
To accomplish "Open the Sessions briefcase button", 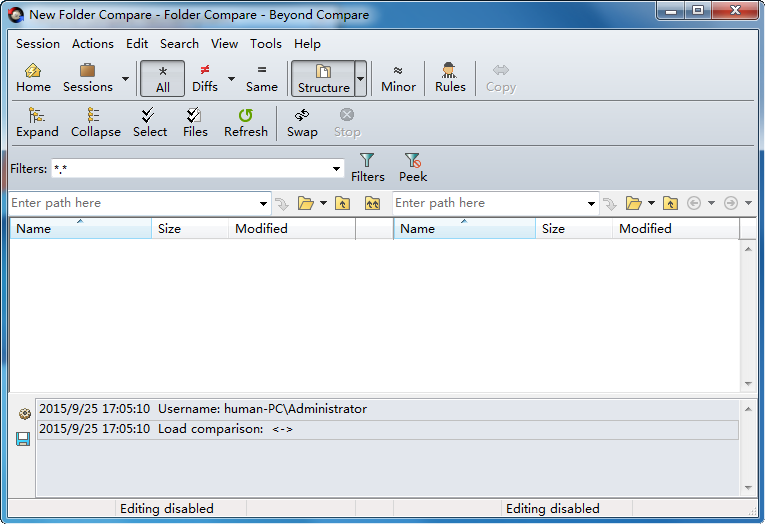I will [x=88, y=78].
